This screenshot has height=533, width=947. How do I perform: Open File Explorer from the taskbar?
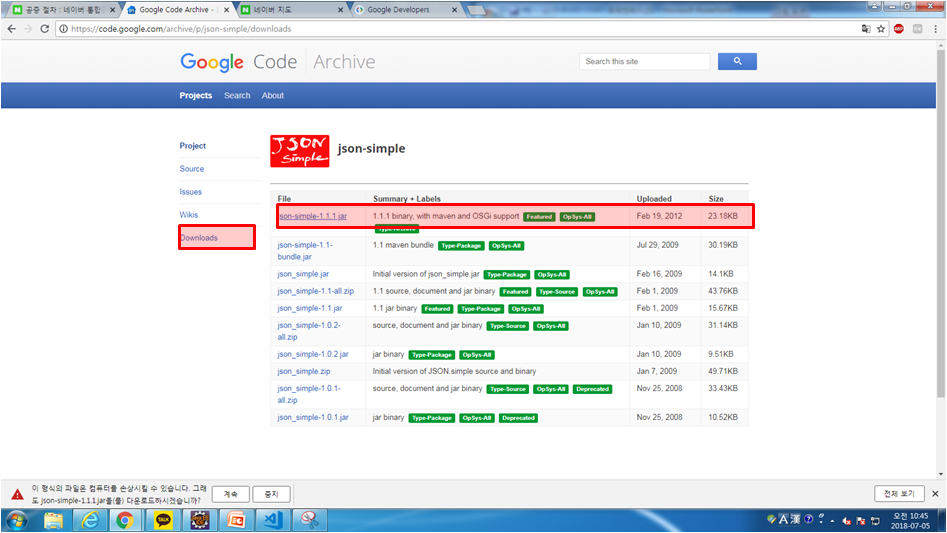(53, 520)
